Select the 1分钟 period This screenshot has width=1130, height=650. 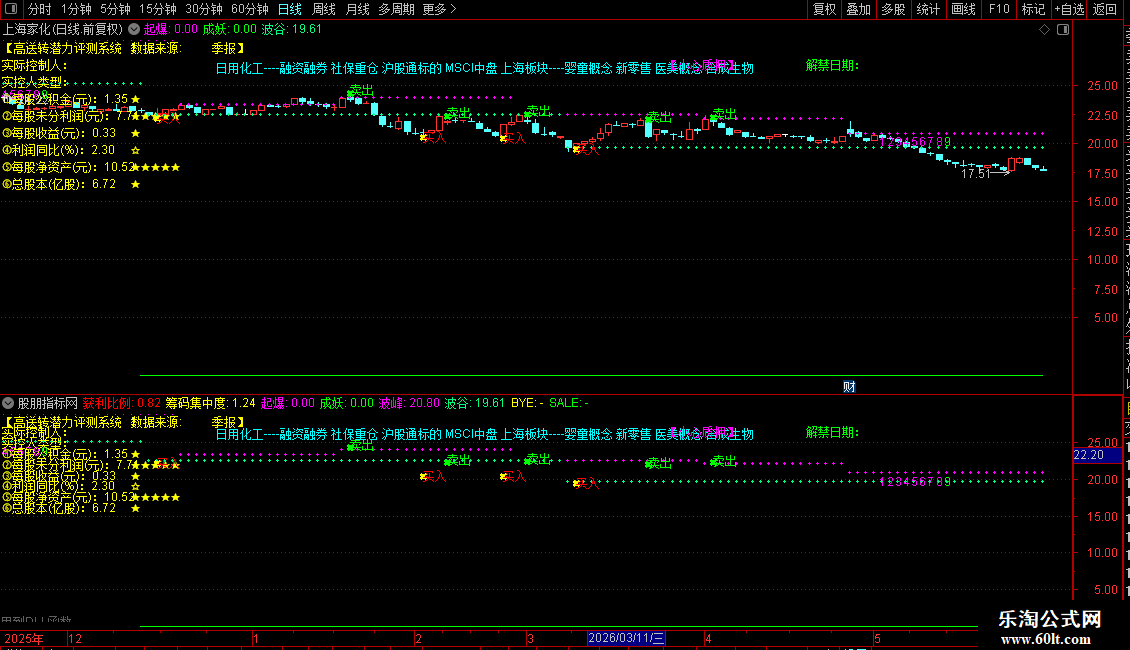[76, 9]
